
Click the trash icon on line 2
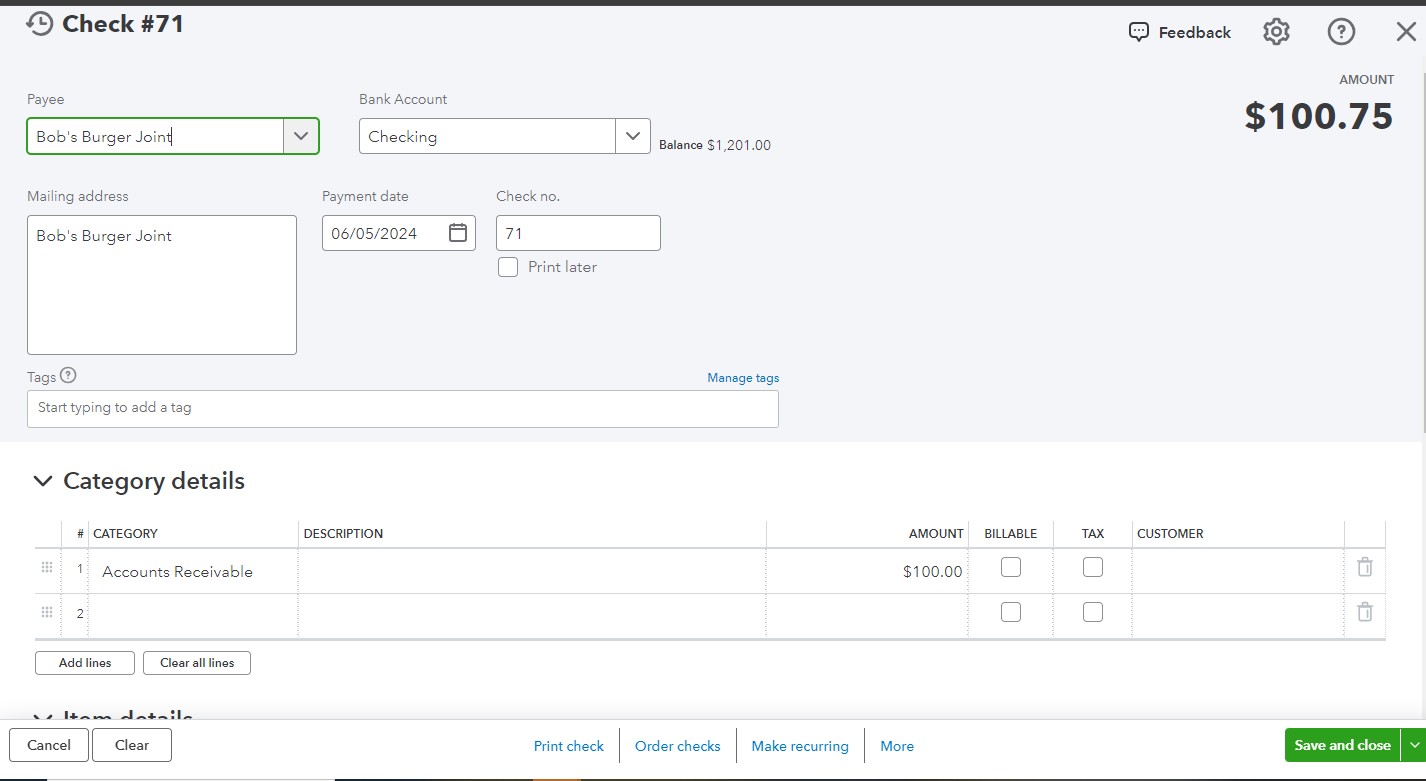1364,612
